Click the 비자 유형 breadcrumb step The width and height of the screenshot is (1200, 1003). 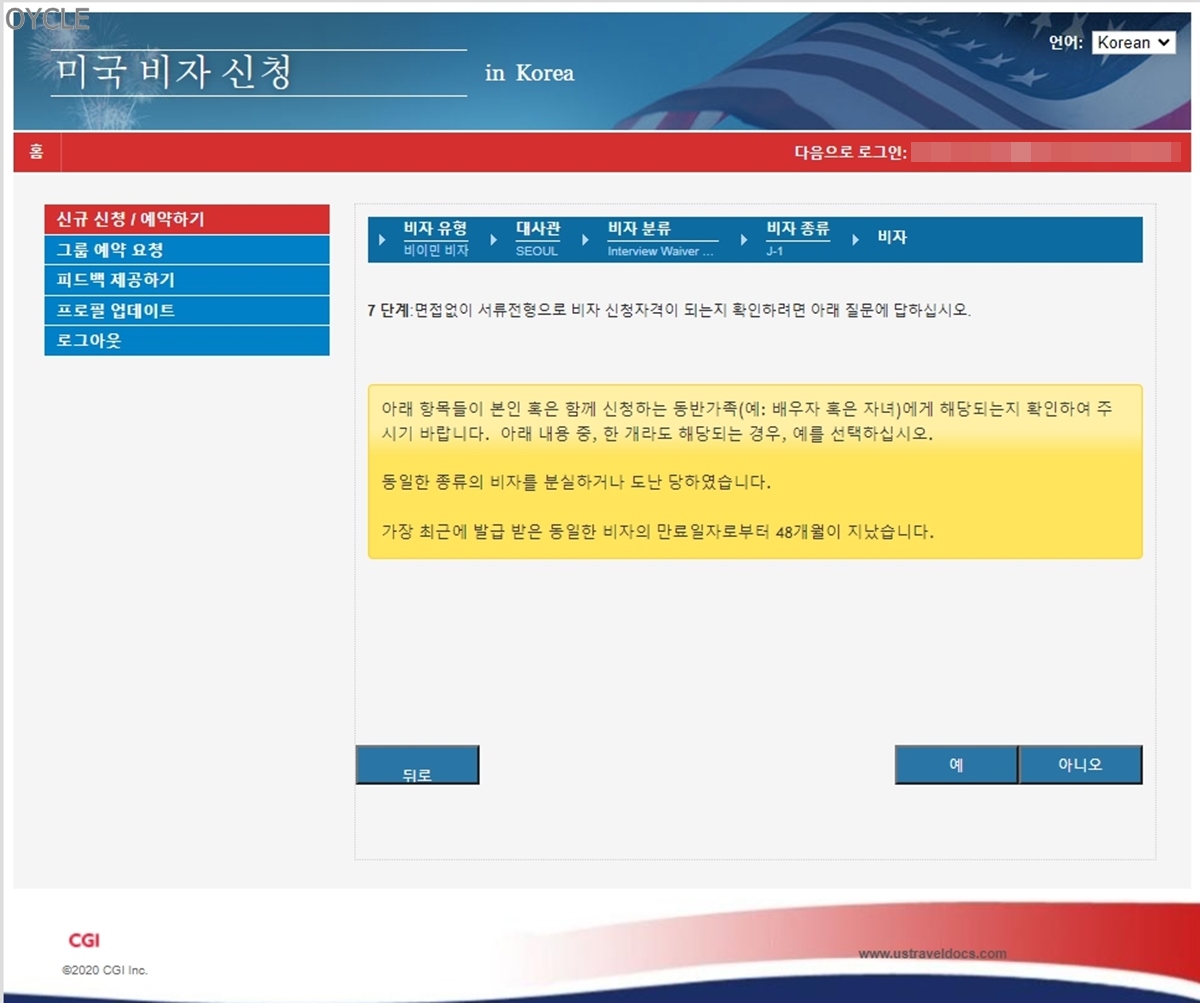tap(435, 229)
